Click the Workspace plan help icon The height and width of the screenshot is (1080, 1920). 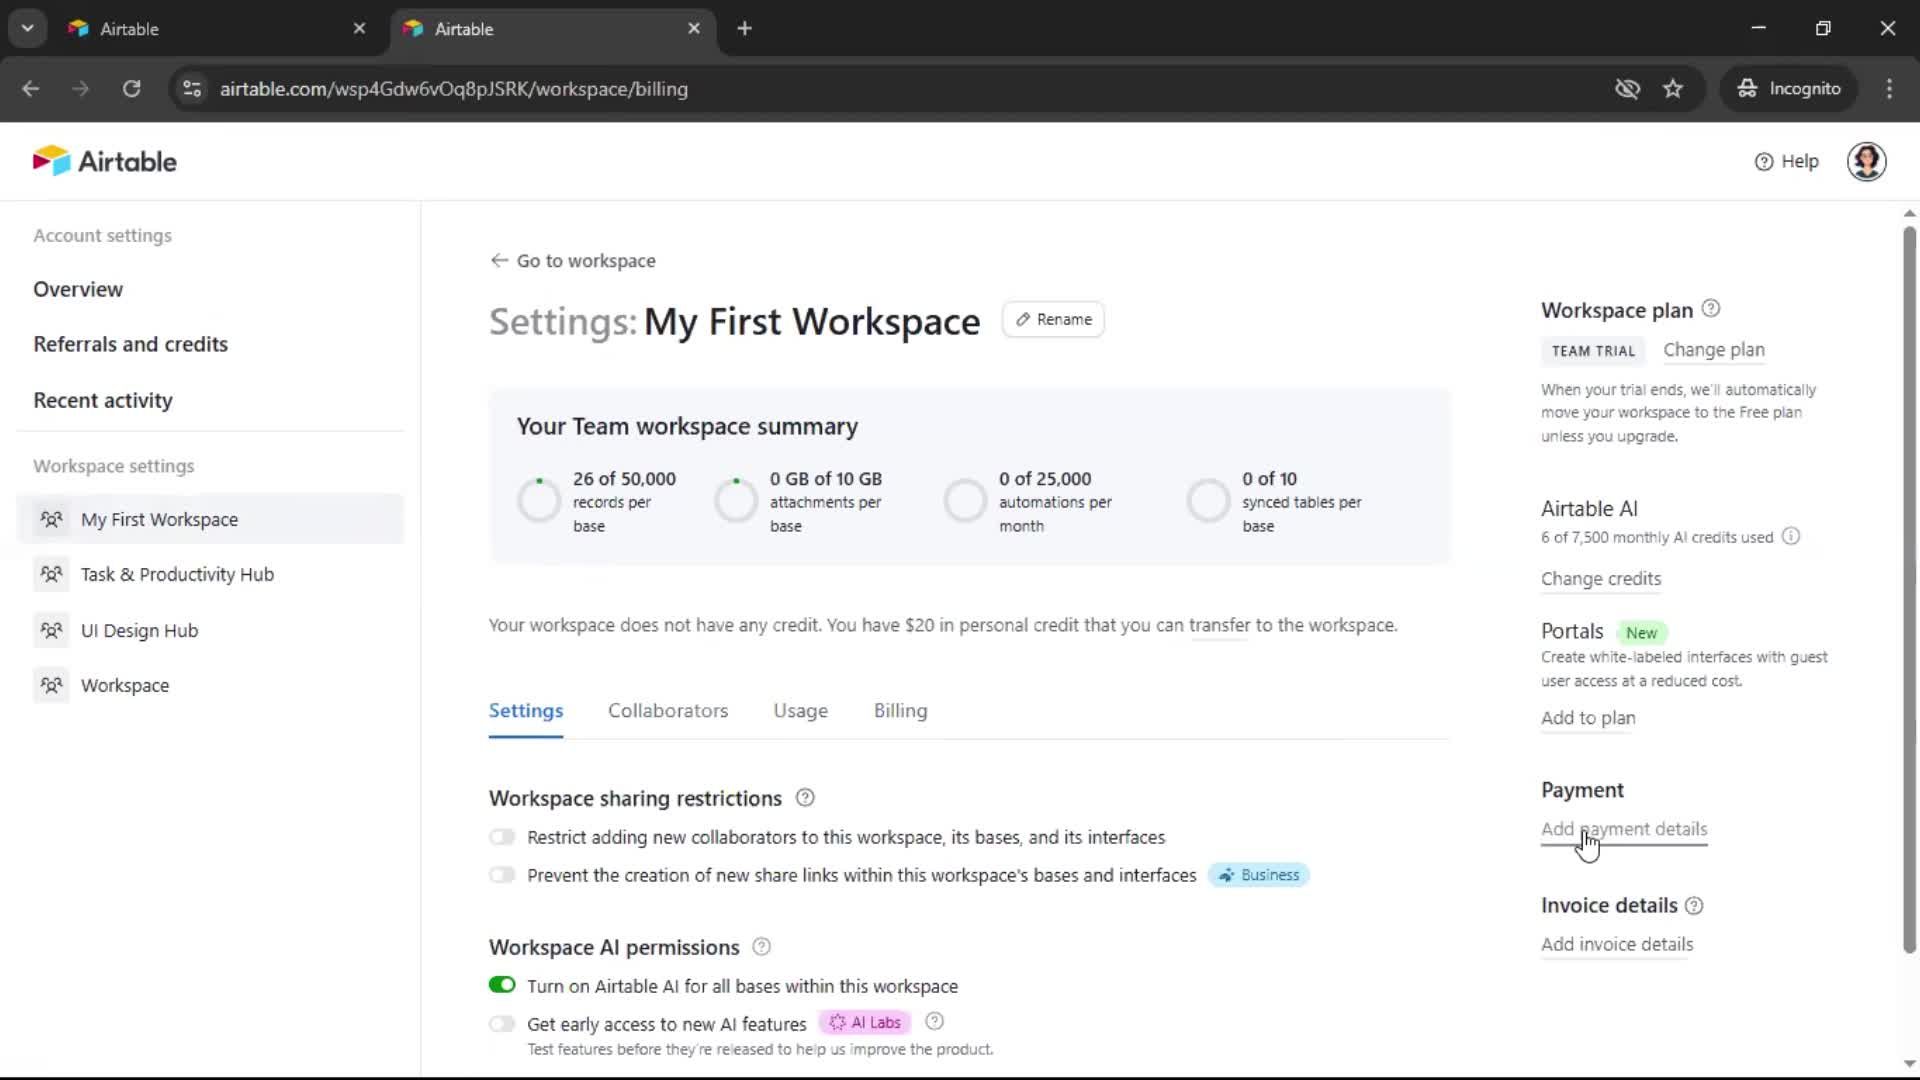[x=1711, y=308]
